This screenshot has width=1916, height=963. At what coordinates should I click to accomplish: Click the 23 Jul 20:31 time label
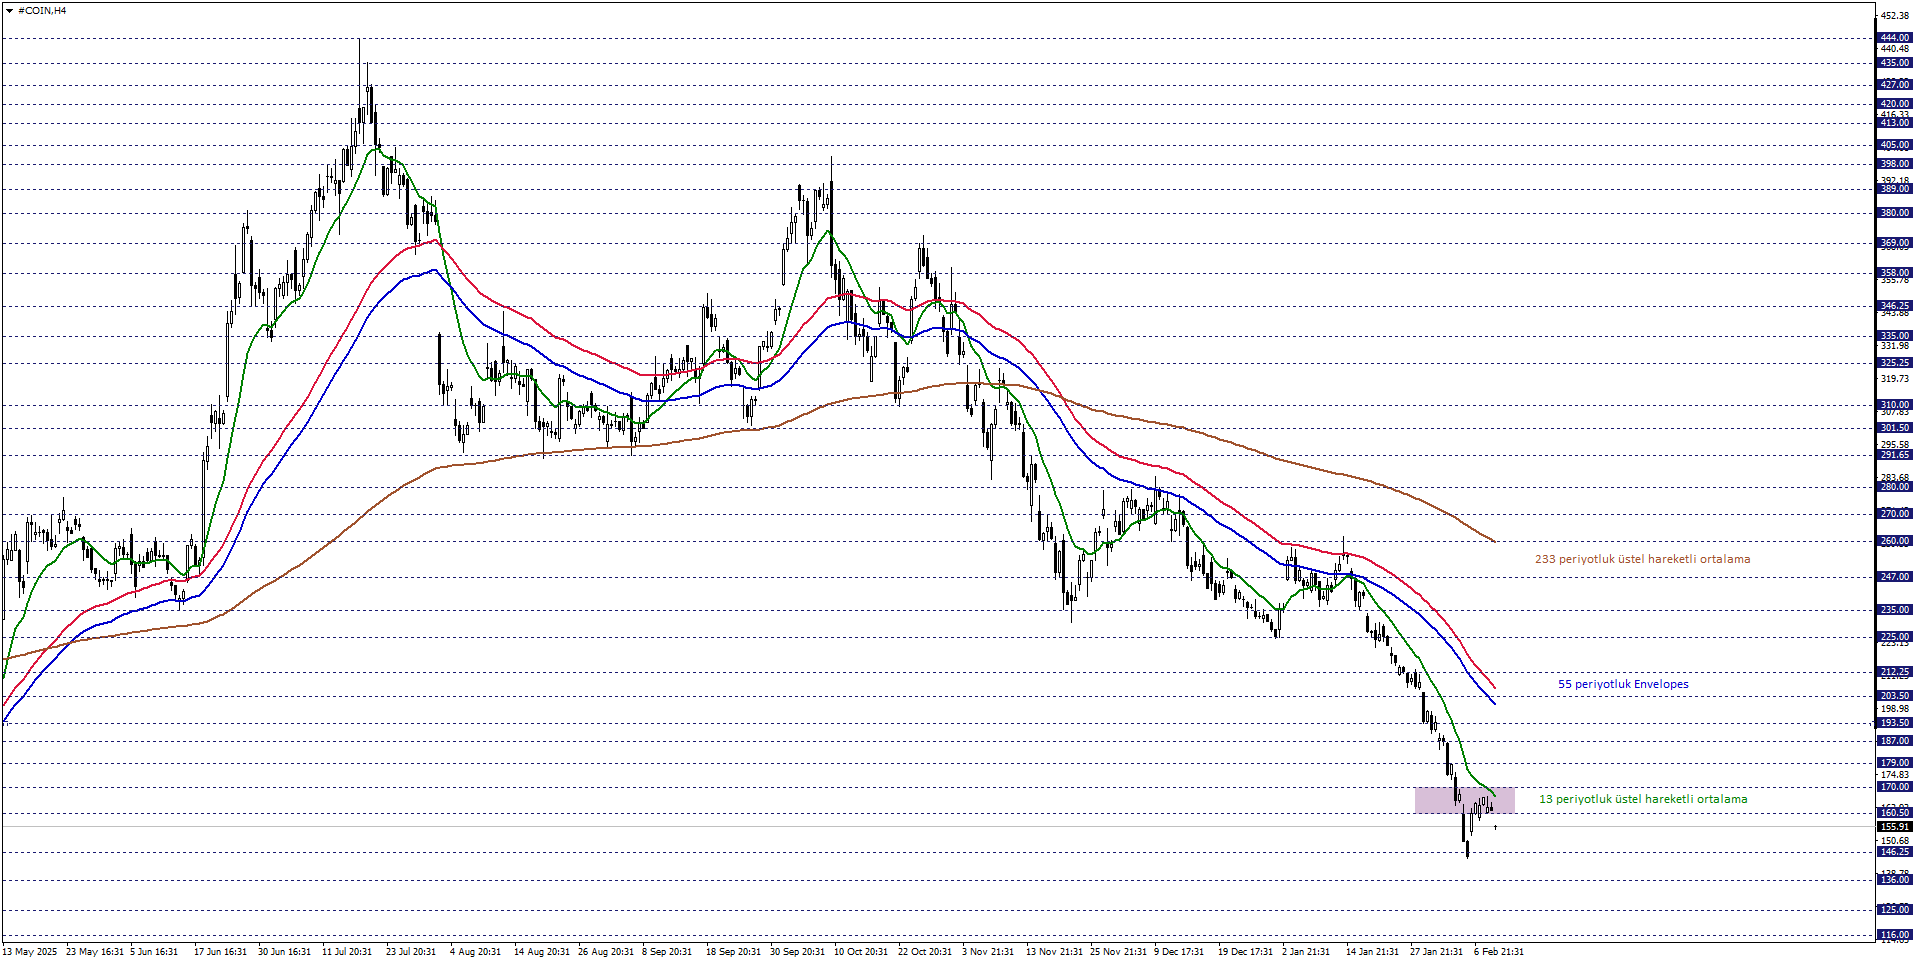point(410,951)
